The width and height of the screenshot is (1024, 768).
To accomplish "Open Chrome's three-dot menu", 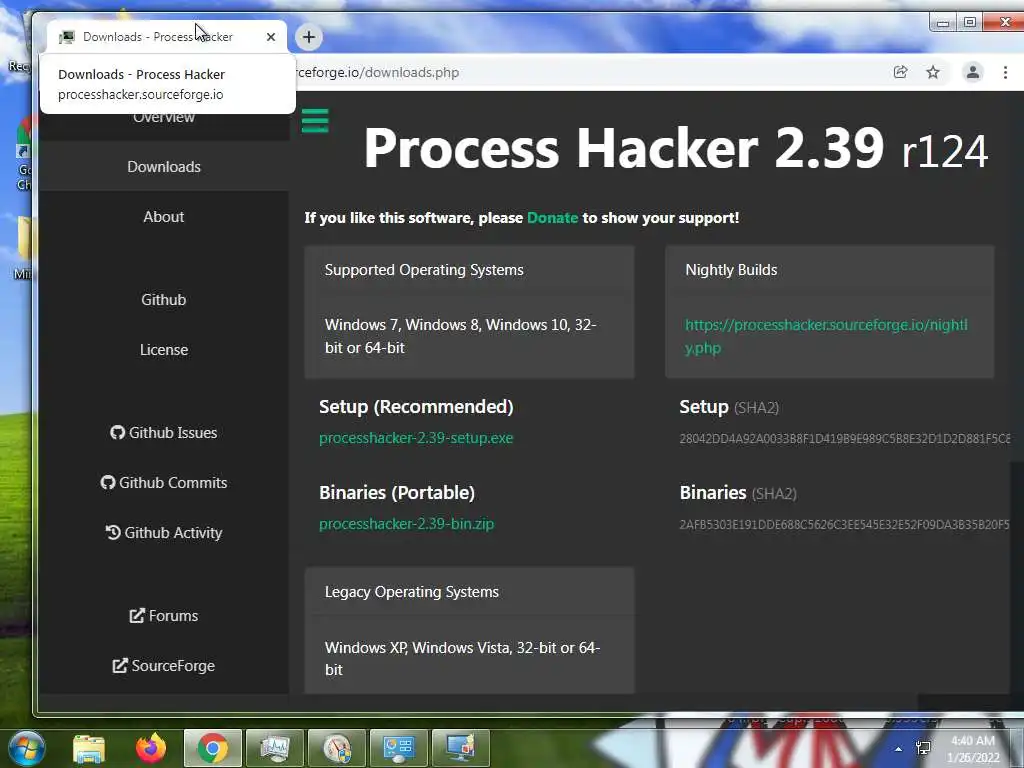I will tap(1005, 72).
